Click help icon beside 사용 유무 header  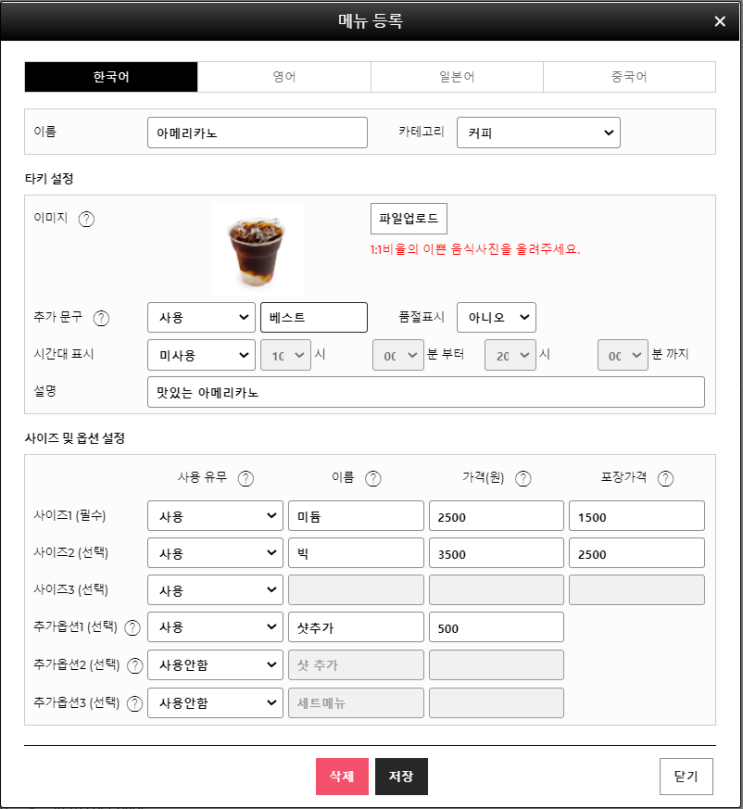click(246, 479)
